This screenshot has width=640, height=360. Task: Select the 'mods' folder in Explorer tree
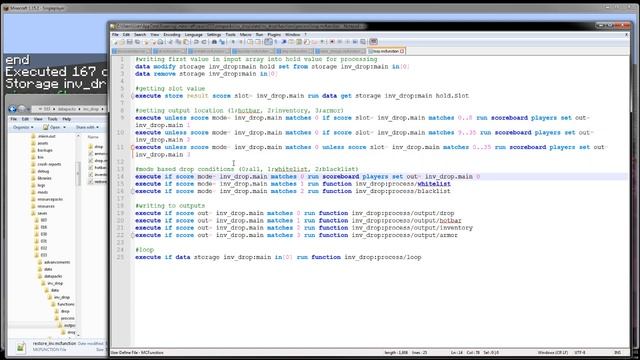tap(42, 192)
